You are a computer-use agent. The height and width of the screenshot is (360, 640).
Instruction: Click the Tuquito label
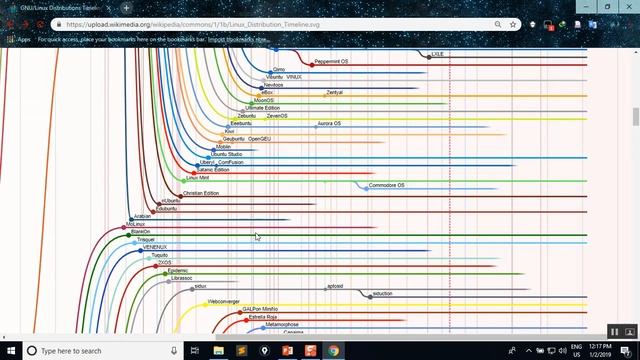(160, 255)
